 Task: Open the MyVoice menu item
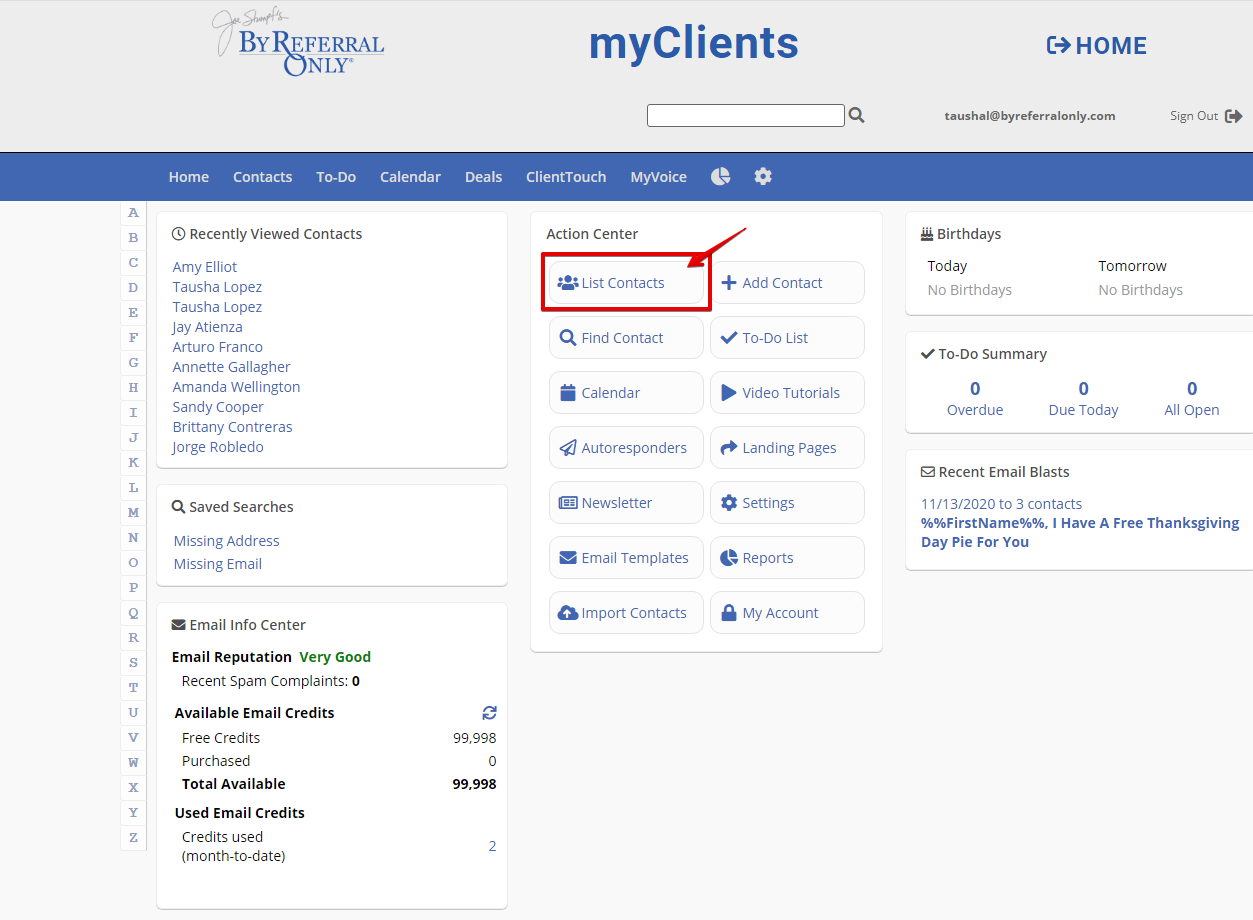(x=659, y=177)
